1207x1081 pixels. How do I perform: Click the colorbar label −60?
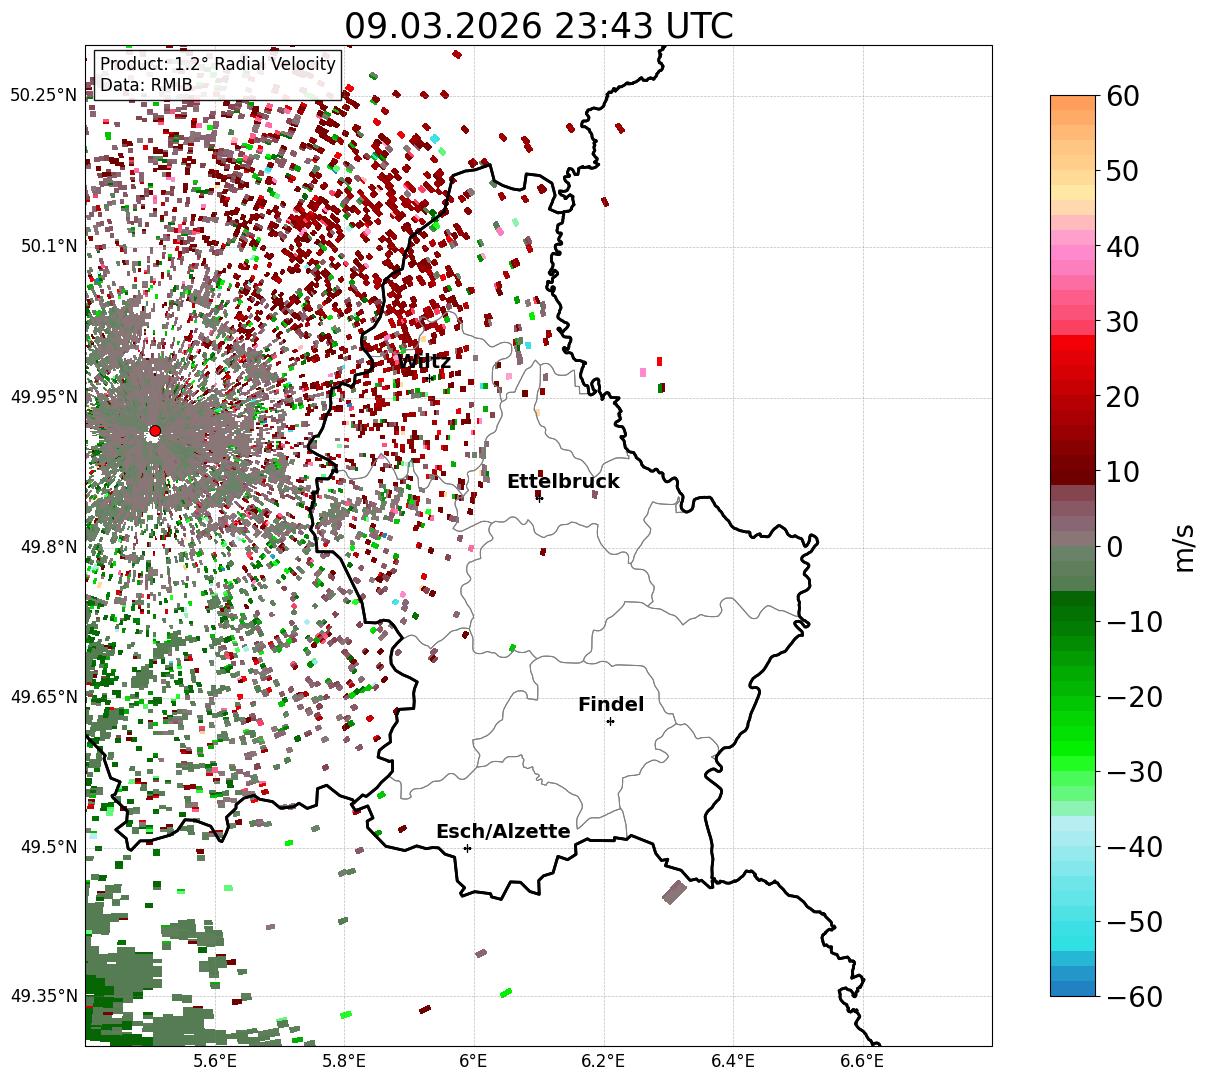[x=1134, y=997]
